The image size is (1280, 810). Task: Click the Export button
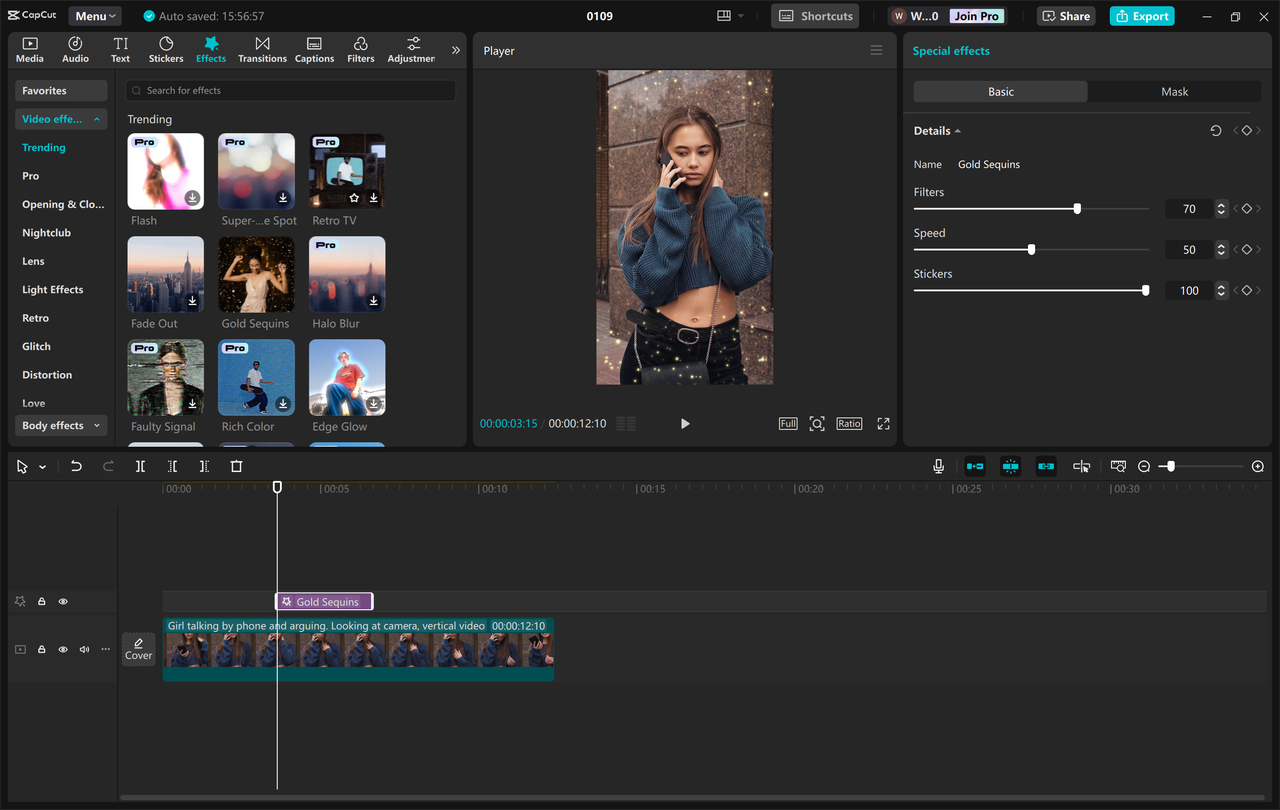coord(1141,16)
